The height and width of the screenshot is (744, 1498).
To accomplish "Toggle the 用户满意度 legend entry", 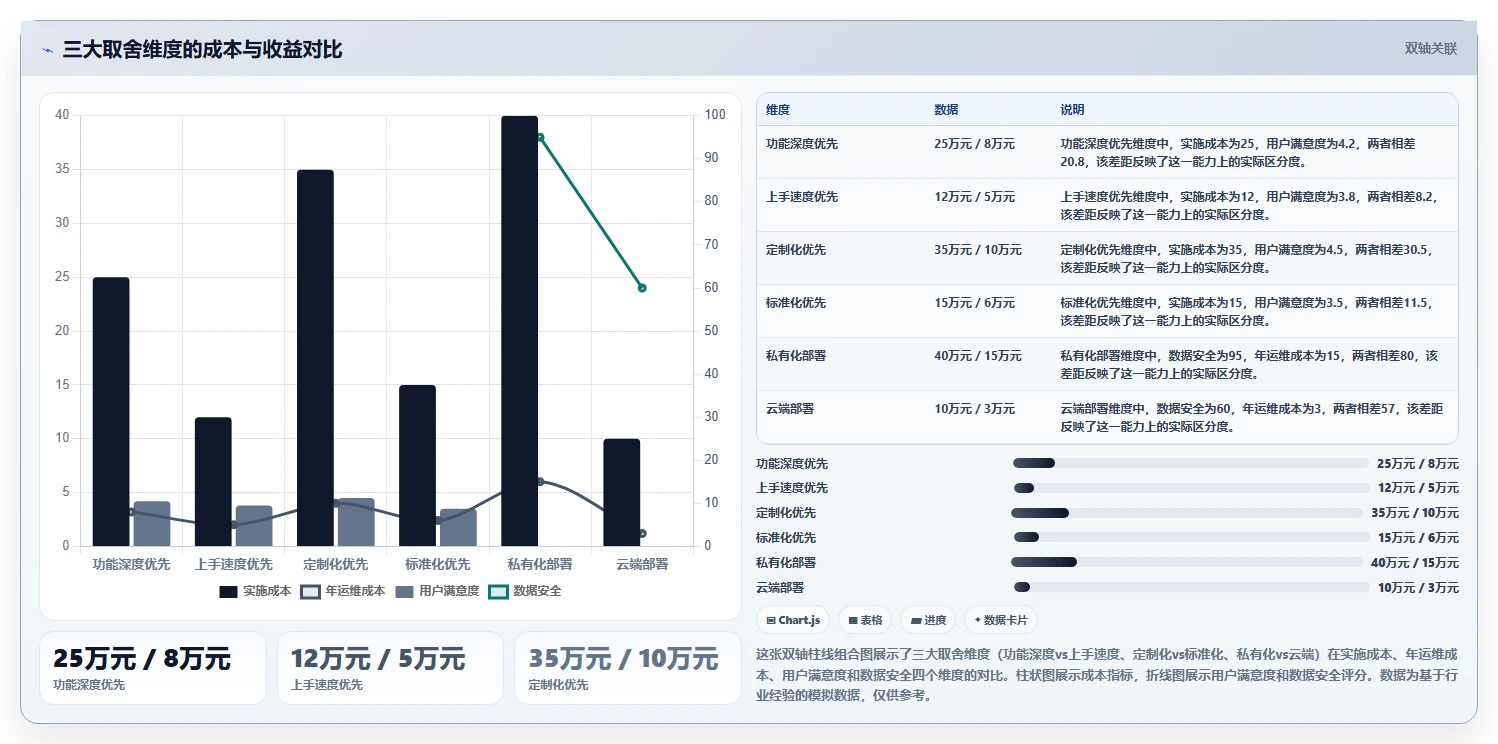I will (x=437, y=591).
